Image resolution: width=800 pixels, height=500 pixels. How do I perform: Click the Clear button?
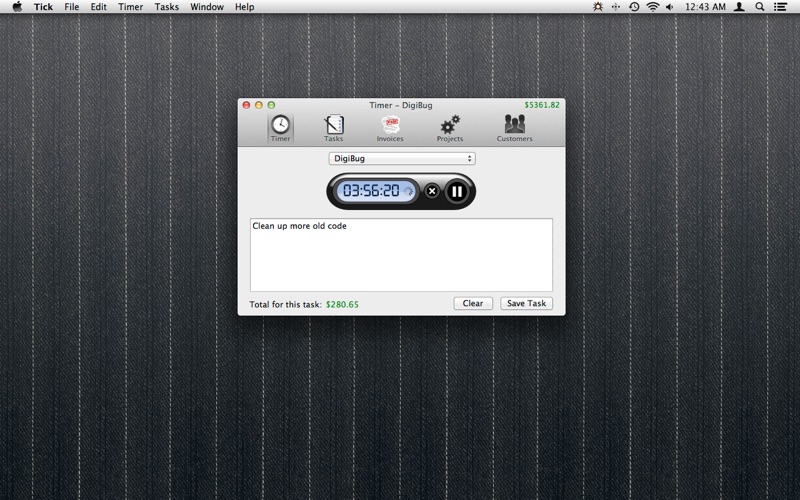(473, 303)
